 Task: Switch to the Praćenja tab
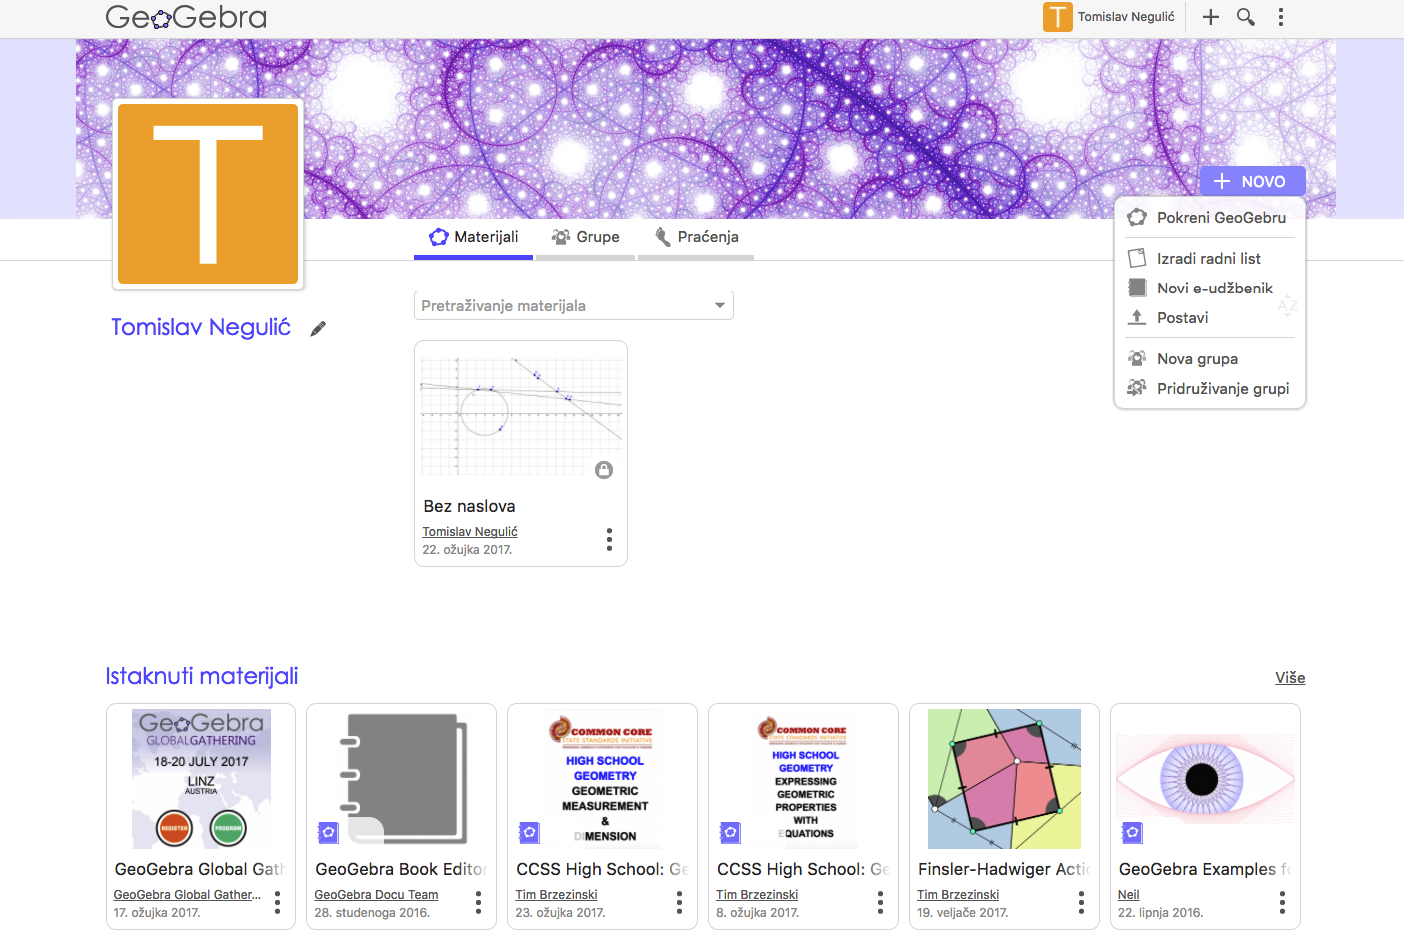(696, 237)
